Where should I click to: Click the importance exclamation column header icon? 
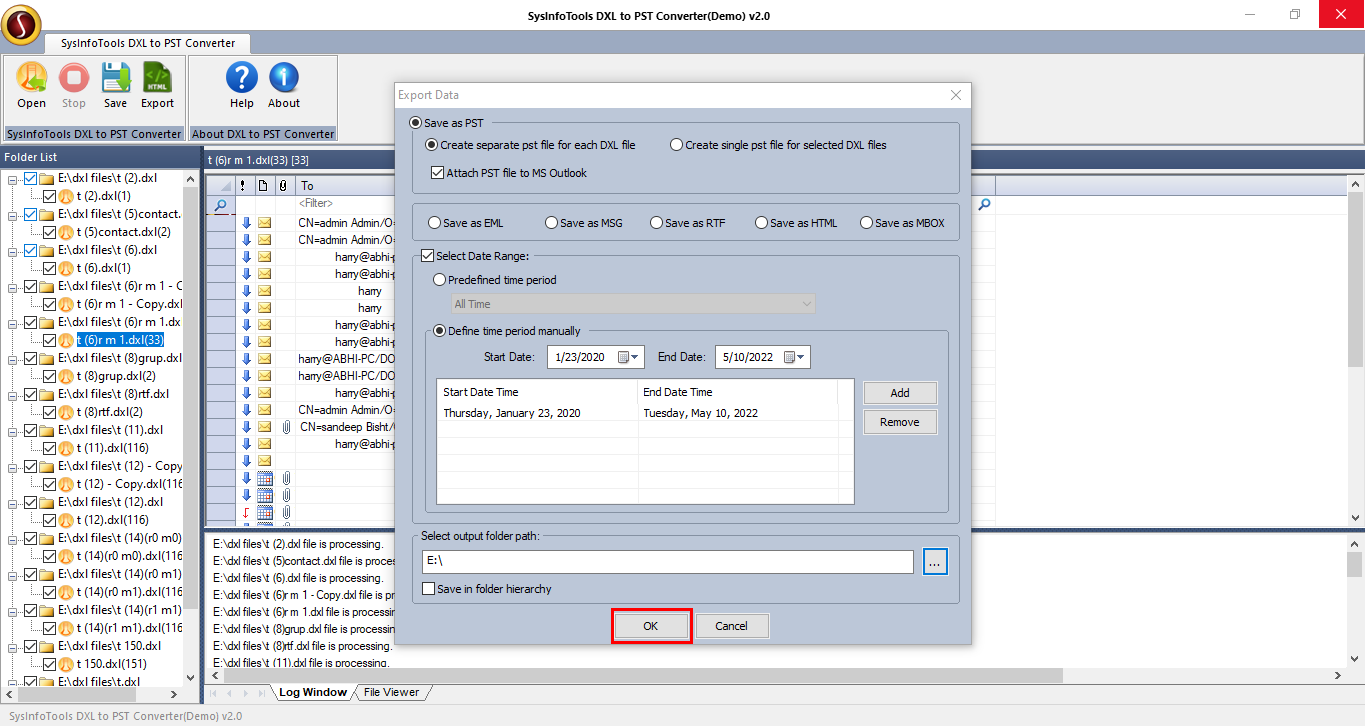coord(242,186)
